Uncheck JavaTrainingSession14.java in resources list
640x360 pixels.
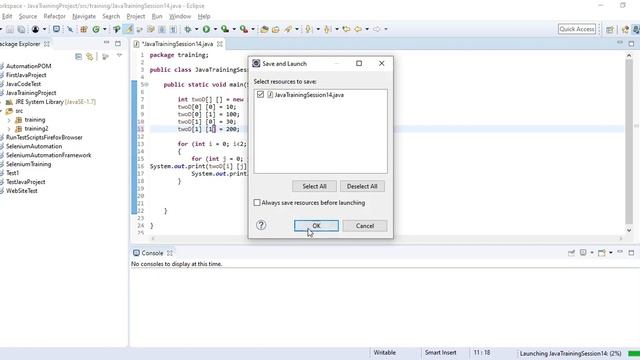click(260, 95)
